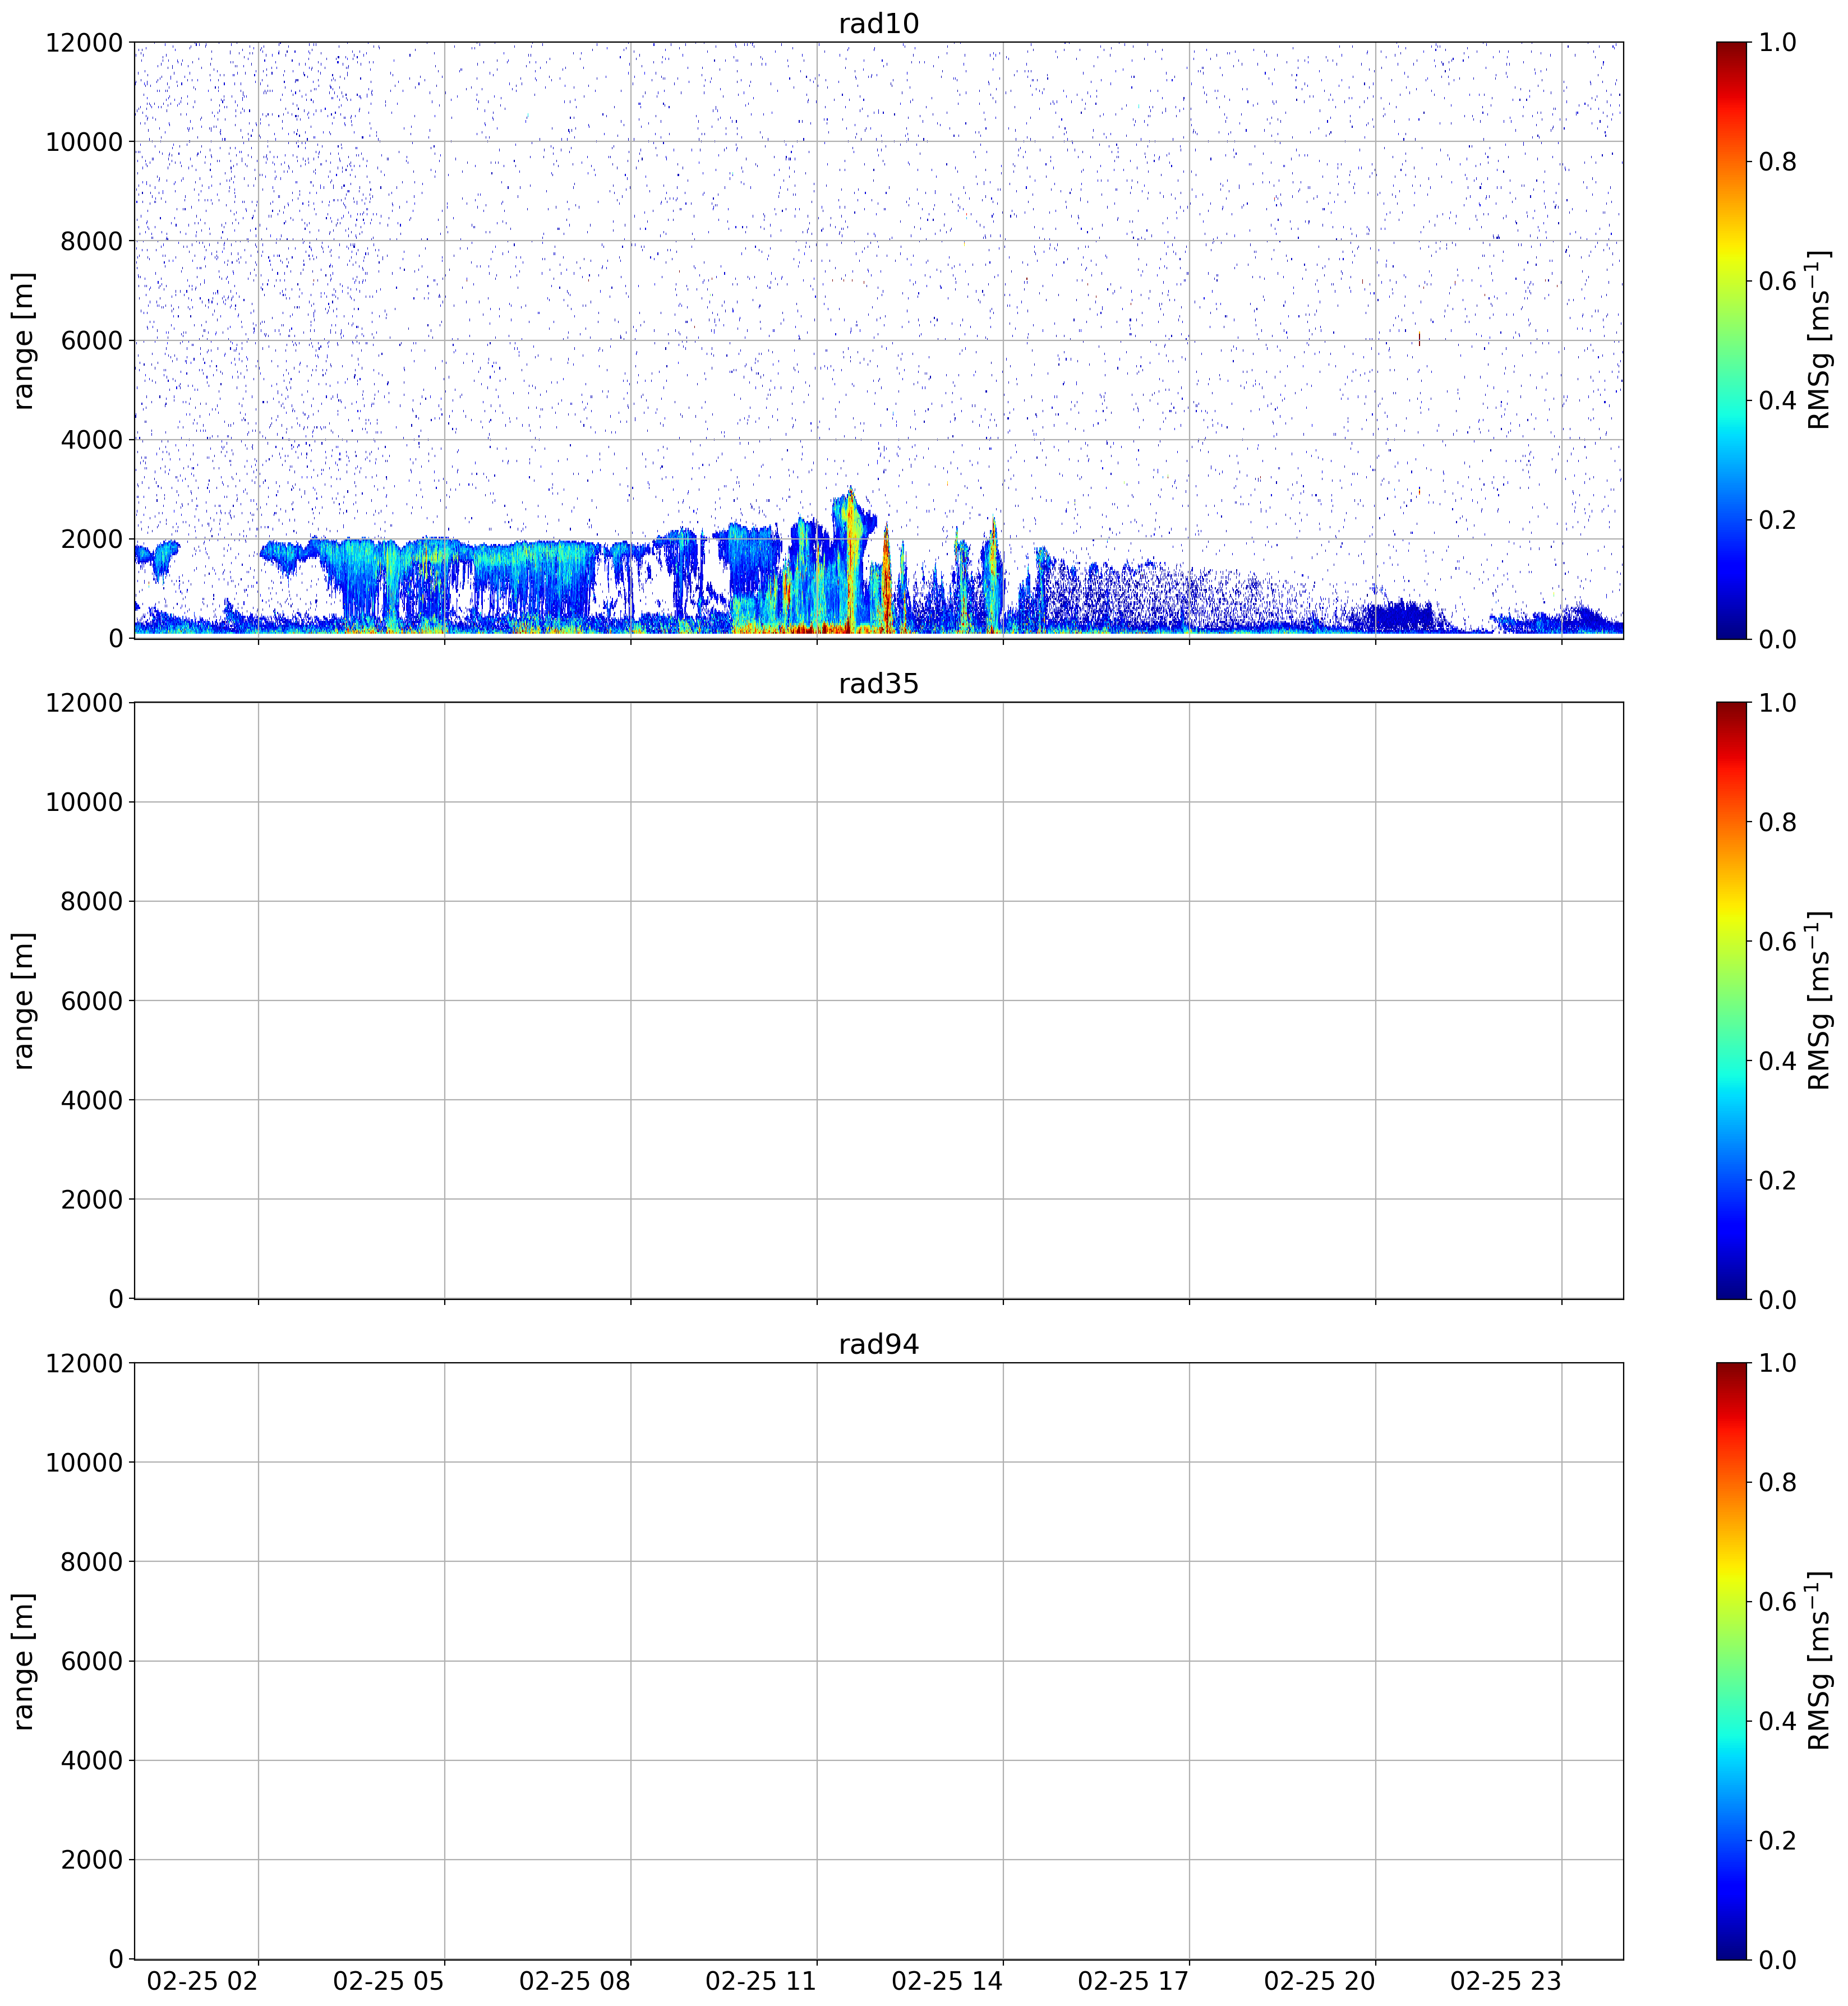Click the 0.2 tick on rad10 colorbar

(1777, 520)
